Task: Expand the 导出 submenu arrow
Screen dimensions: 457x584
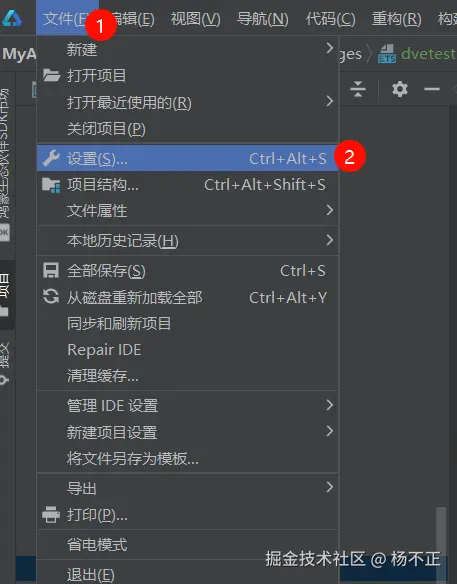Action: (x=329, y=486)
